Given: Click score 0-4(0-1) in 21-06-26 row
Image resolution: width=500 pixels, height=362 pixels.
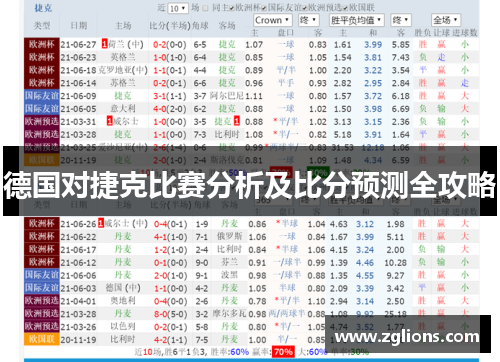Looking at the screenshot, I should [x=170, y=224].
